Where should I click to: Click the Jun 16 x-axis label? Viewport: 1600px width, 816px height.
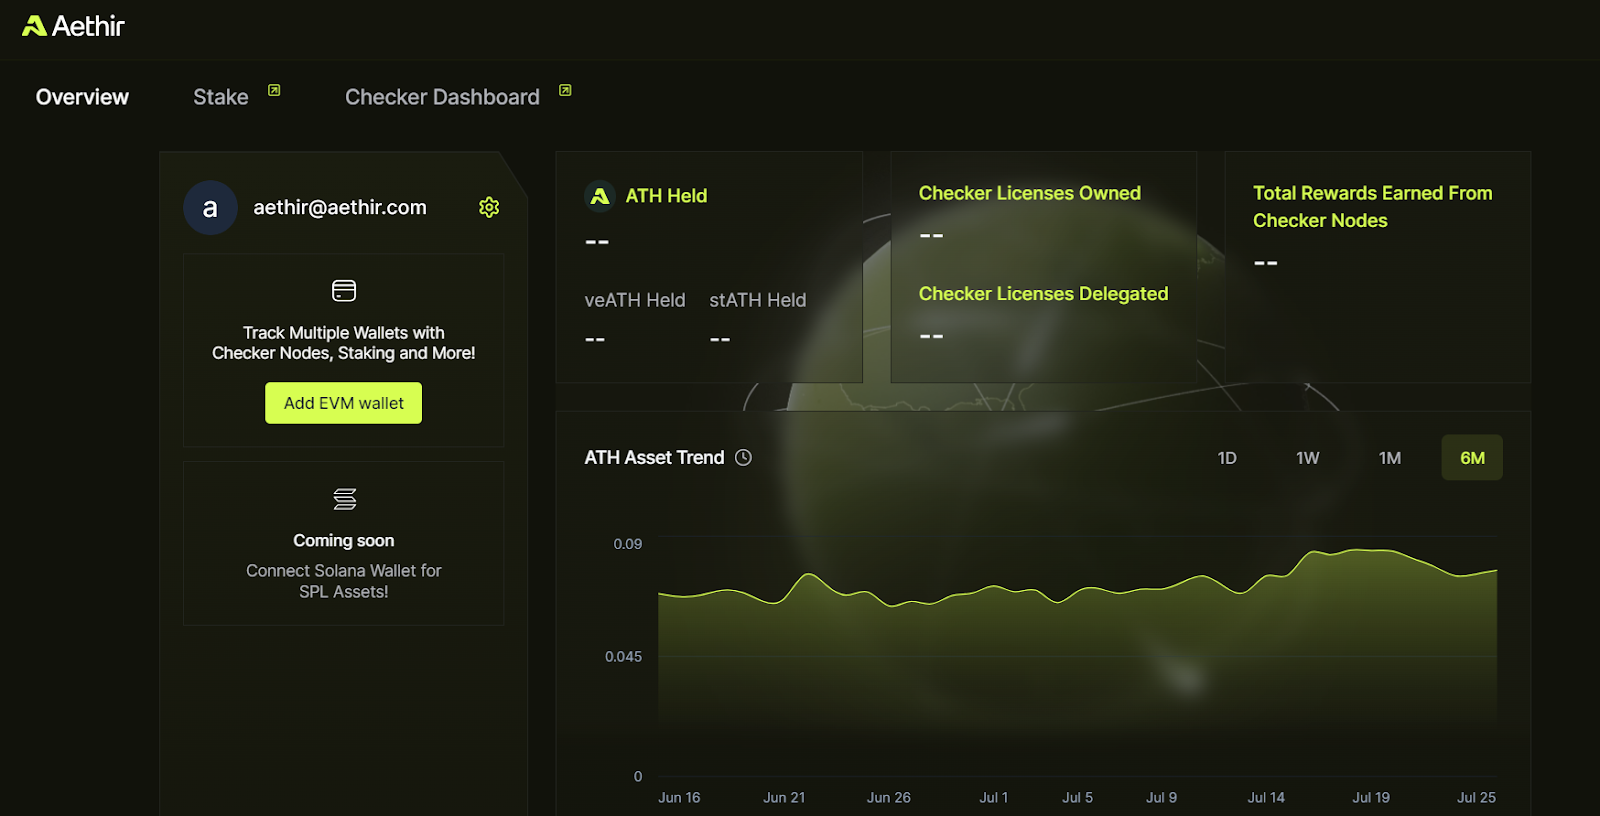pyautogui.click(x=679, y=798)
